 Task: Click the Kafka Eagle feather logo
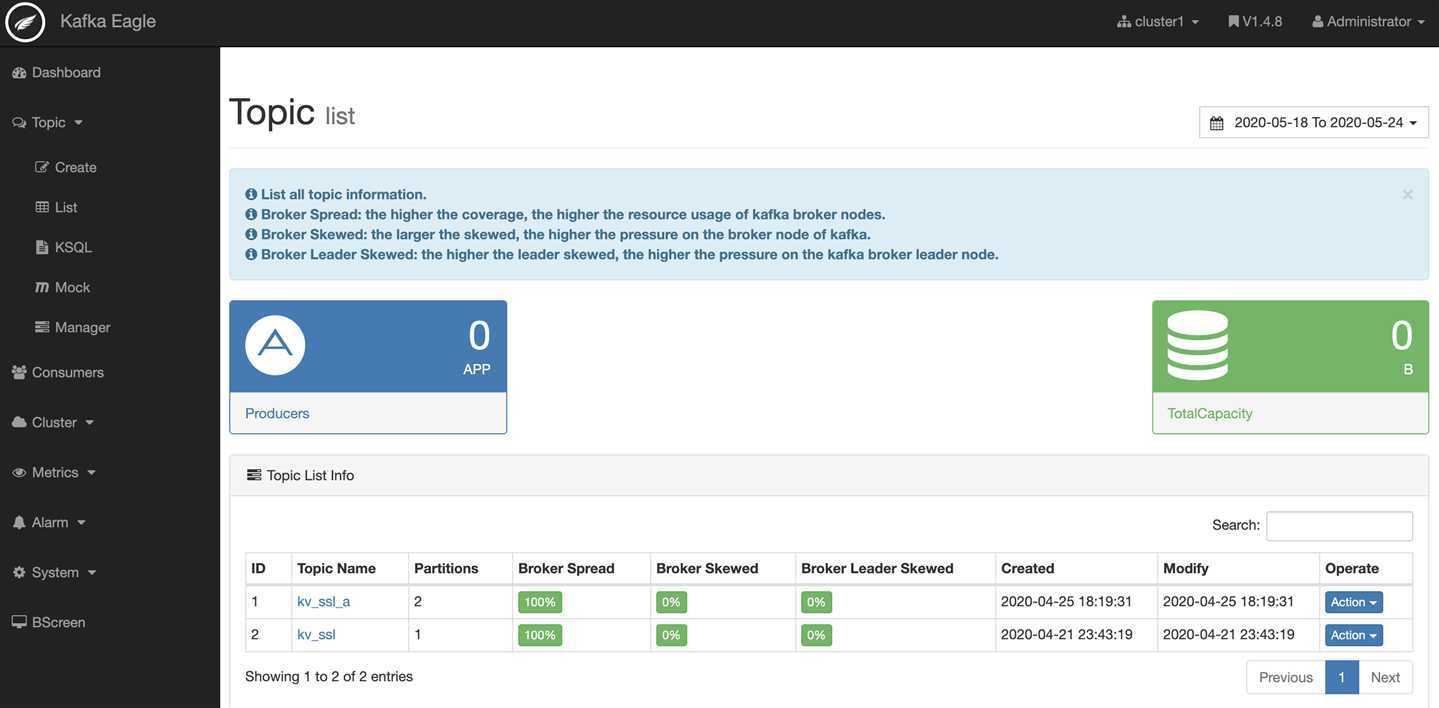click(25, 22)
